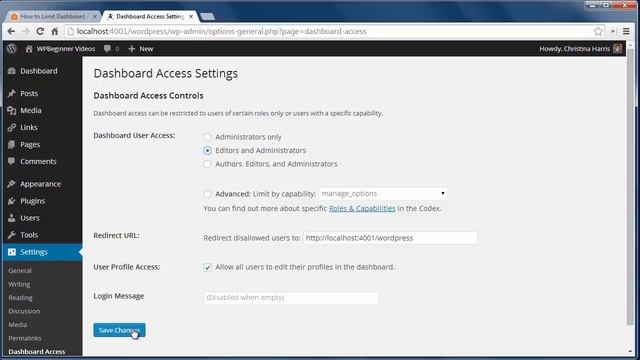Click the Pages sidebar icon
Image resolution: width=640 pixels, height=360 pixels.
tap(11, 144)
